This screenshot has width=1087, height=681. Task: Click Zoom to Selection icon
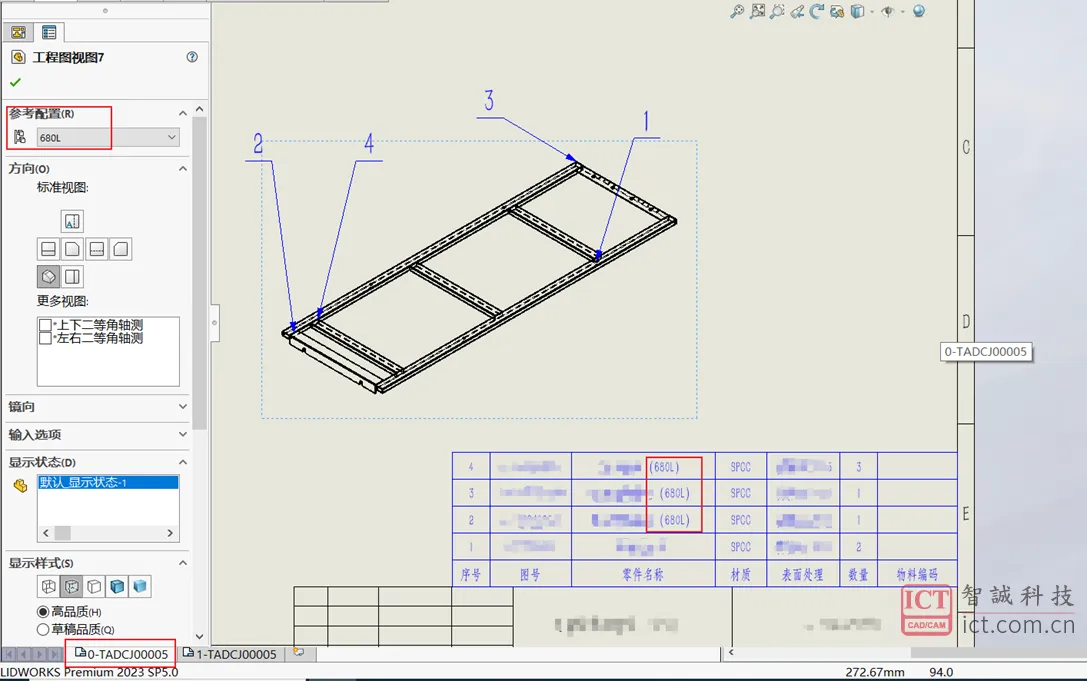pyautogui.click(x=777, y=11)
